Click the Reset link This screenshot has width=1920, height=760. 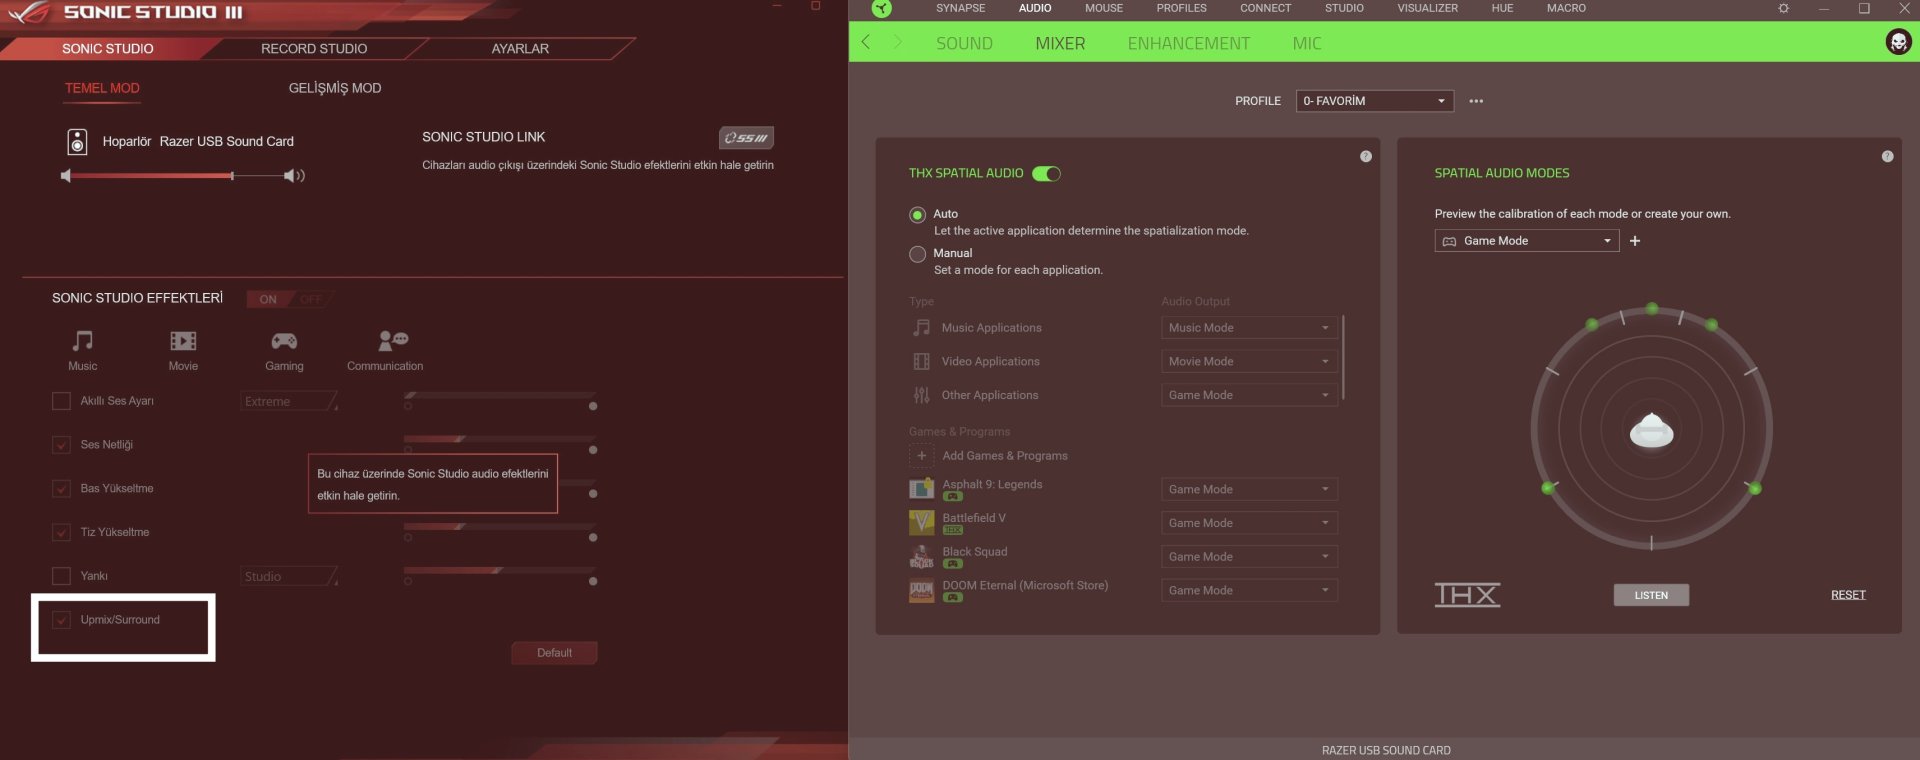click(1848, 595)
